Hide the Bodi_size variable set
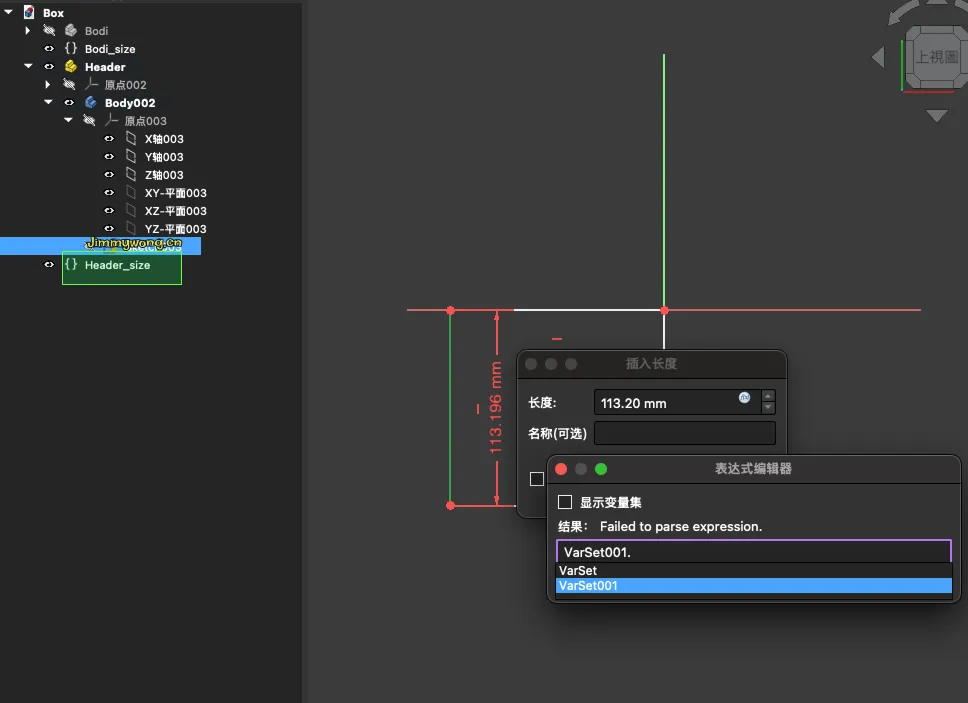This screenshot has width=968, height=703. pos(49,49)
